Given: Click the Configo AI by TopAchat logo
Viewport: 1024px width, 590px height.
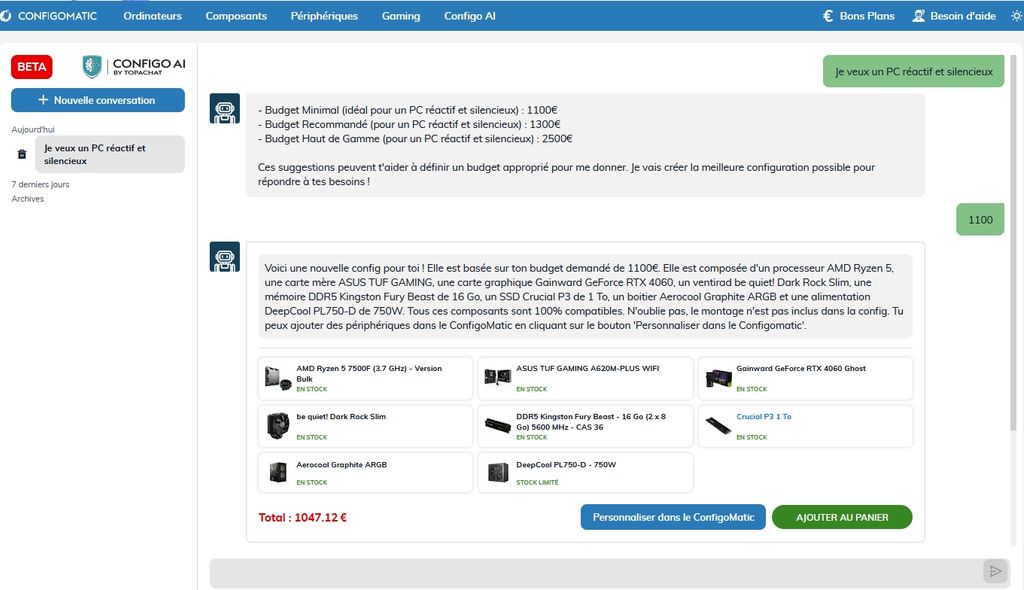Looking at the screenshot, I should (134, 66).
